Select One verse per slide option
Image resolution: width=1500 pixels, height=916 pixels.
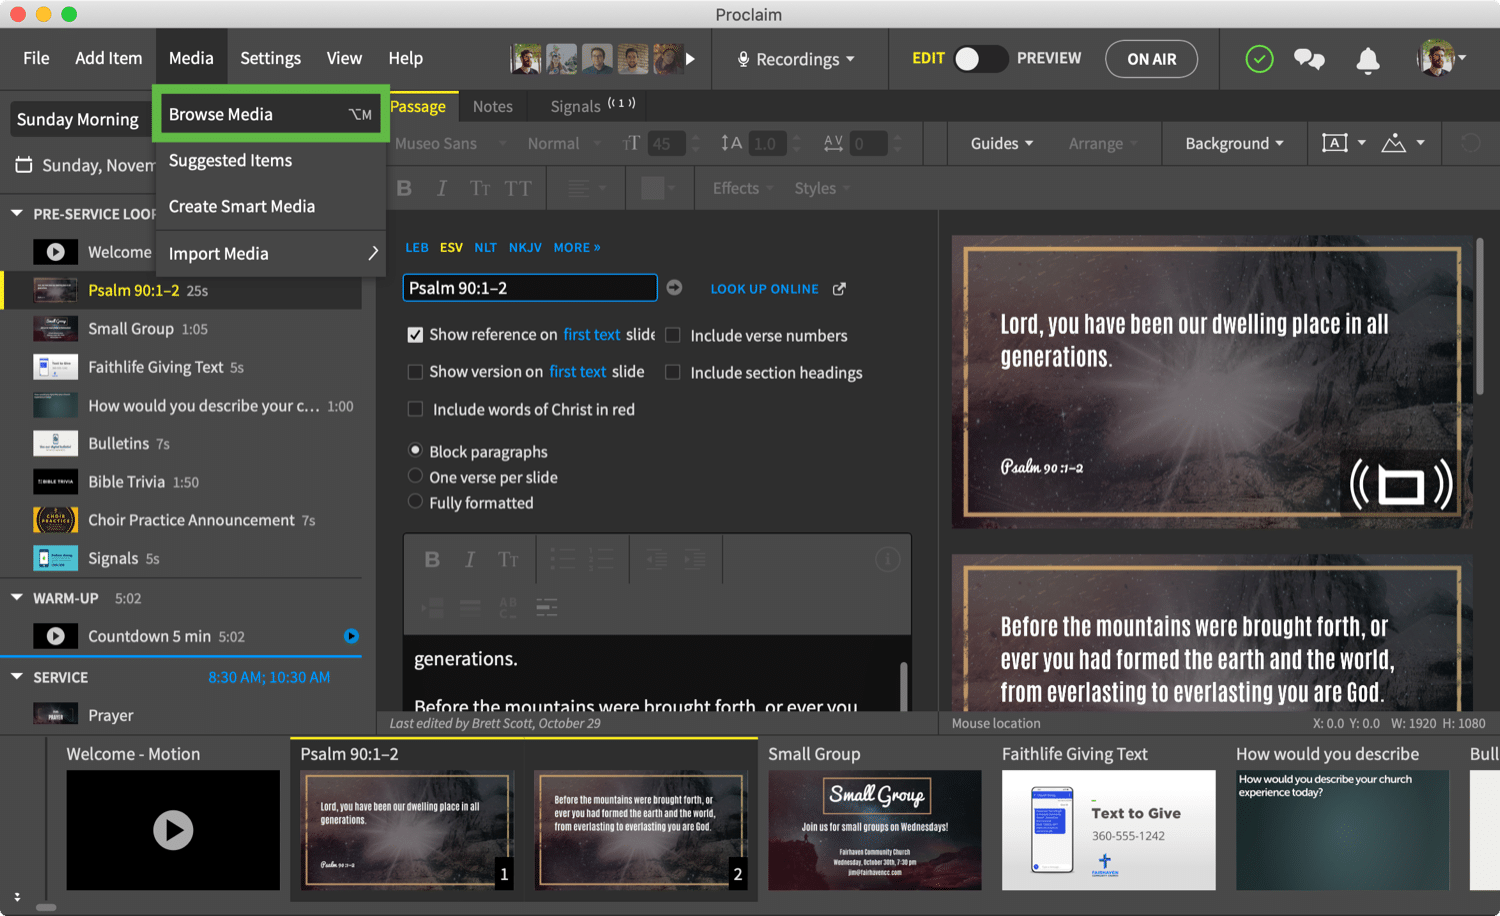click(415, 476)
